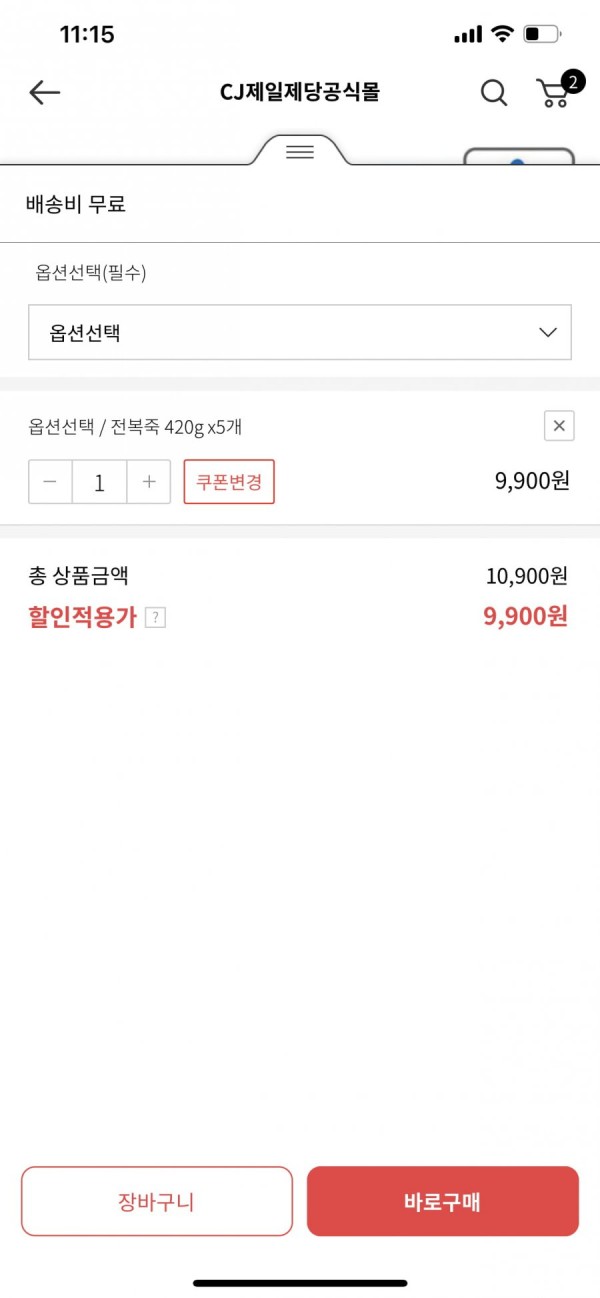600x1298 pixels.
Task: Click the 쿠폰변경 button
Action: pos(229,482)
